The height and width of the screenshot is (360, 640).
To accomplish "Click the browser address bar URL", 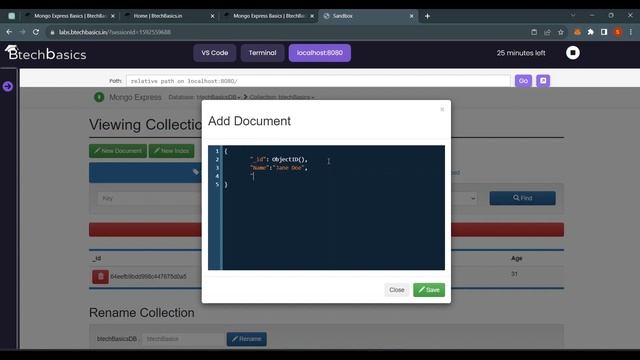I will 115,32.
